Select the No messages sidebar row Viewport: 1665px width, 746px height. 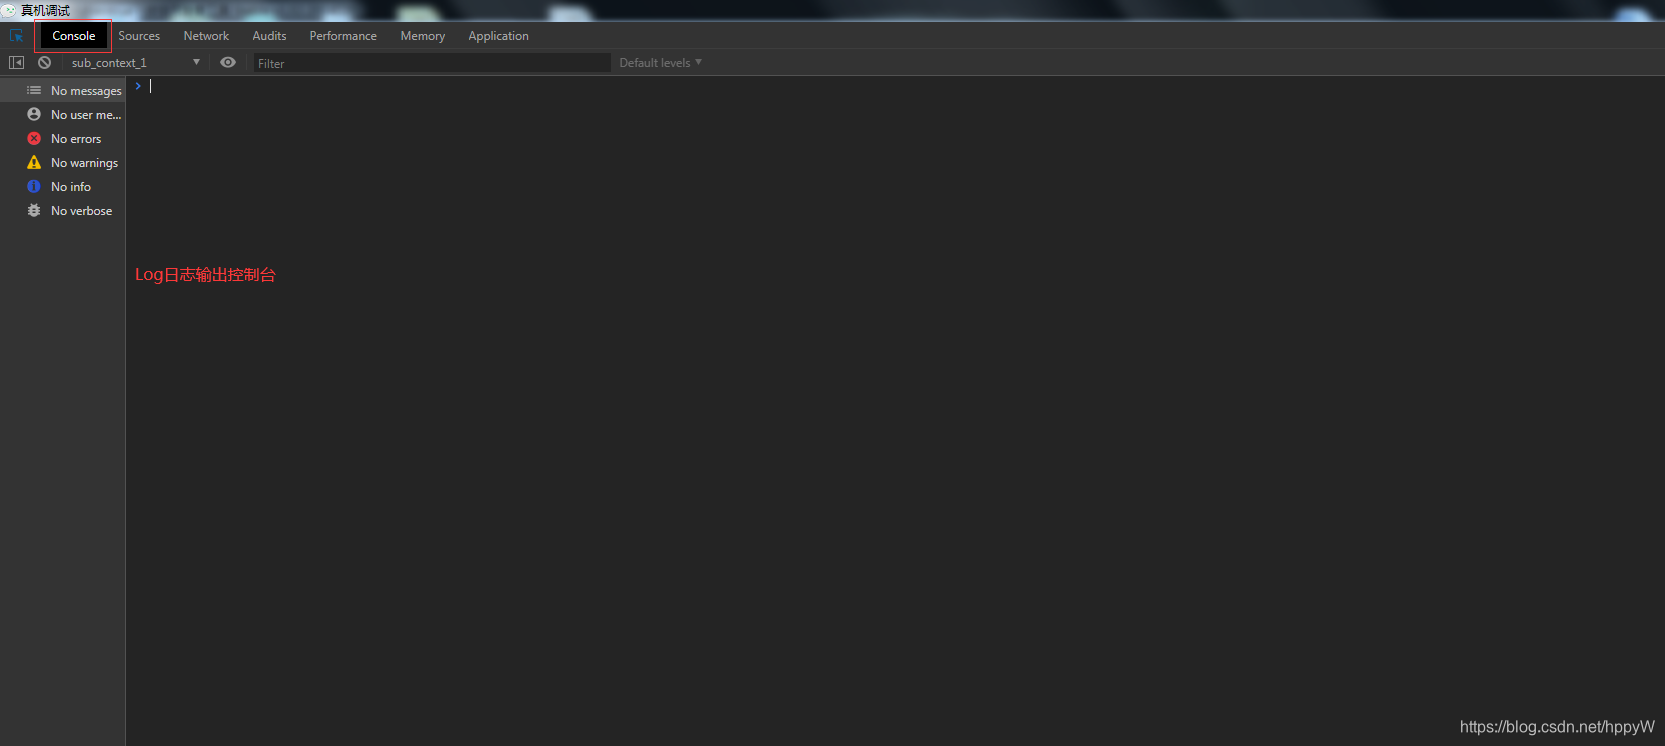[63, 91]
